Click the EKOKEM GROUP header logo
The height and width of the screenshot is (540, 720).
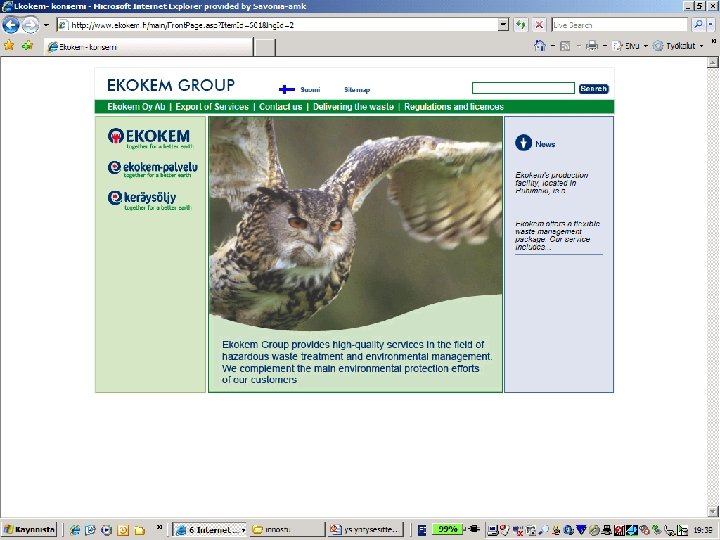click(171, 85)
